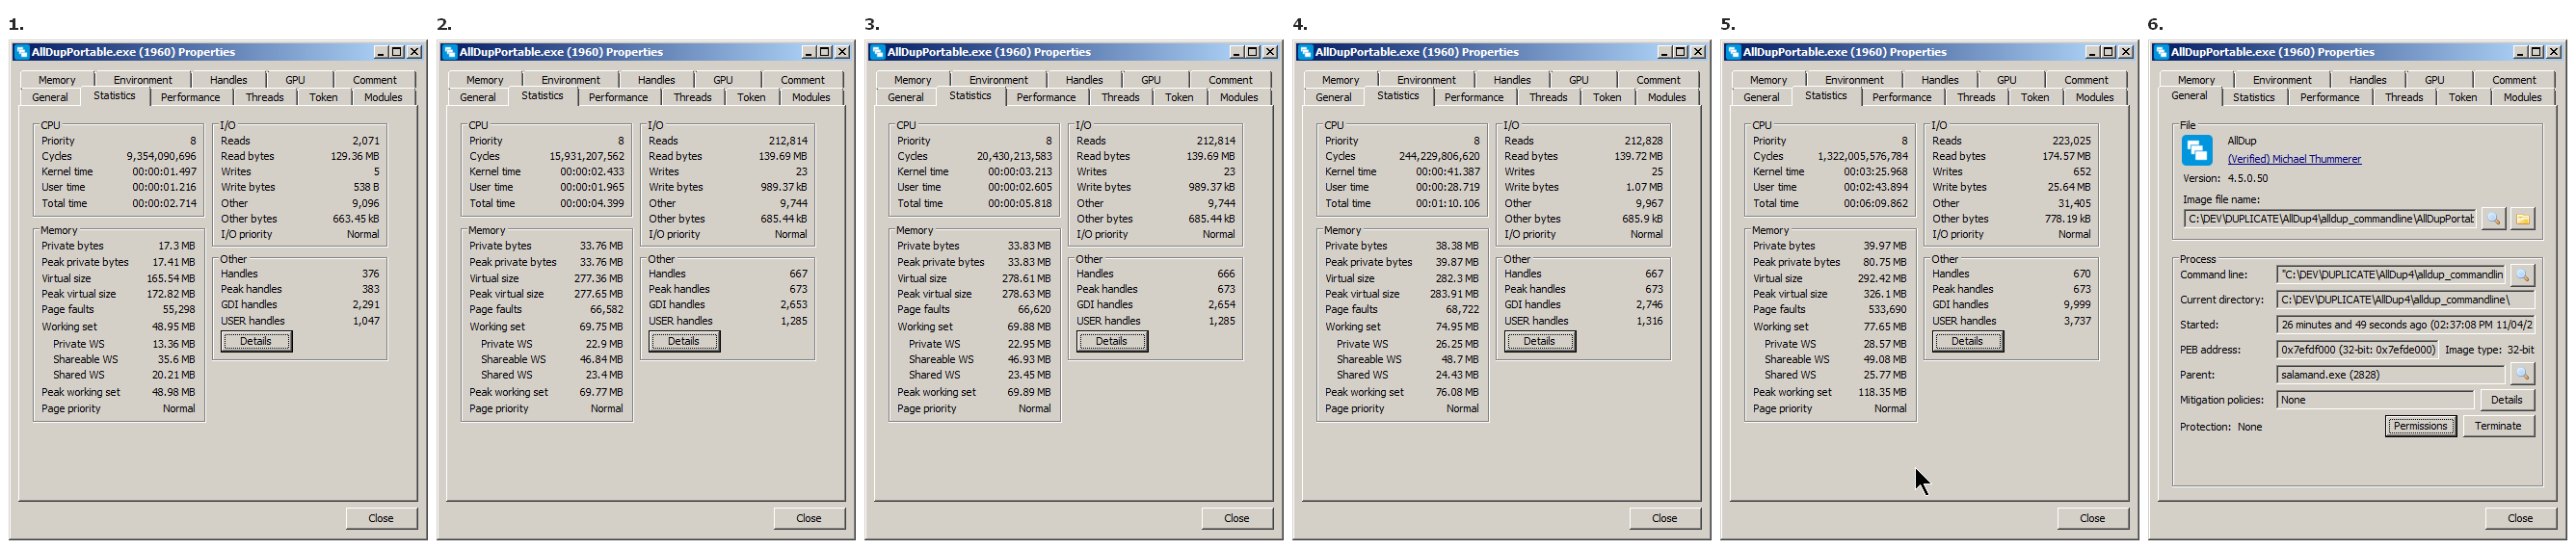Click the open folder icon beside Image file name
The image size is (2576, 549).
coord(2522,218)
